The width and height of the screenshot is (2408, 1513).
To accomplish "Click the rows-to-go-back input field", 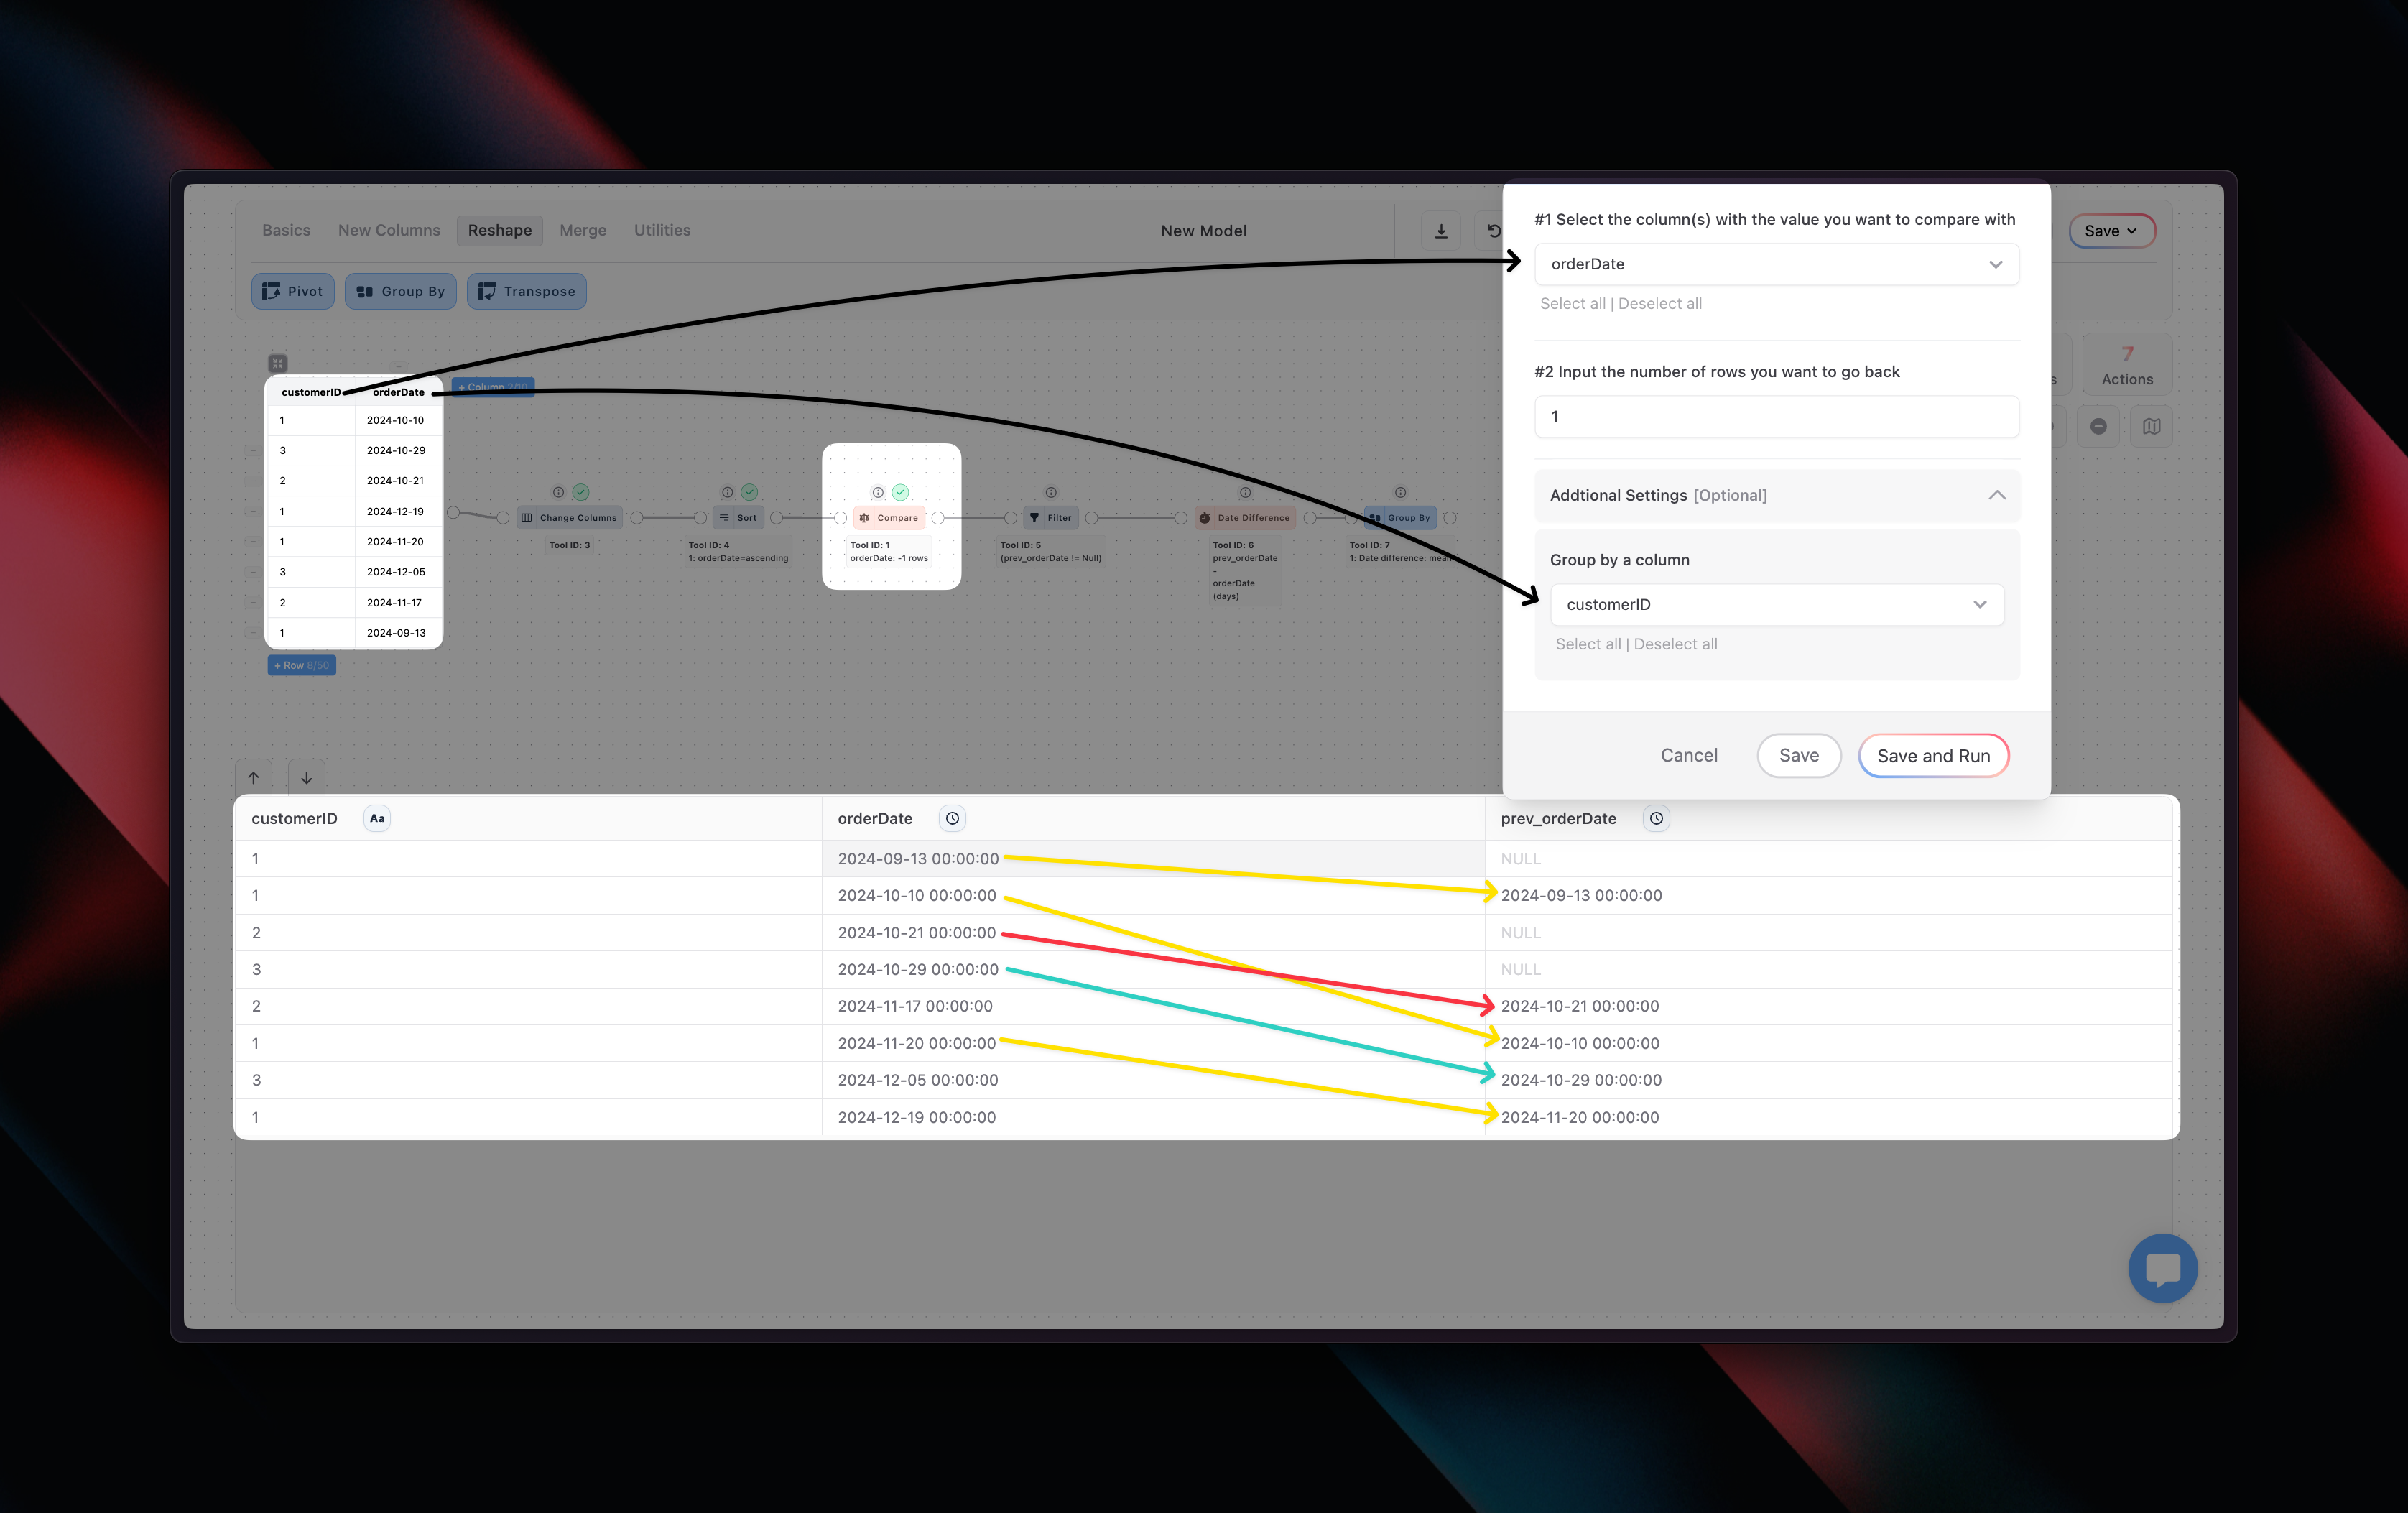I will click(1776, 416).
